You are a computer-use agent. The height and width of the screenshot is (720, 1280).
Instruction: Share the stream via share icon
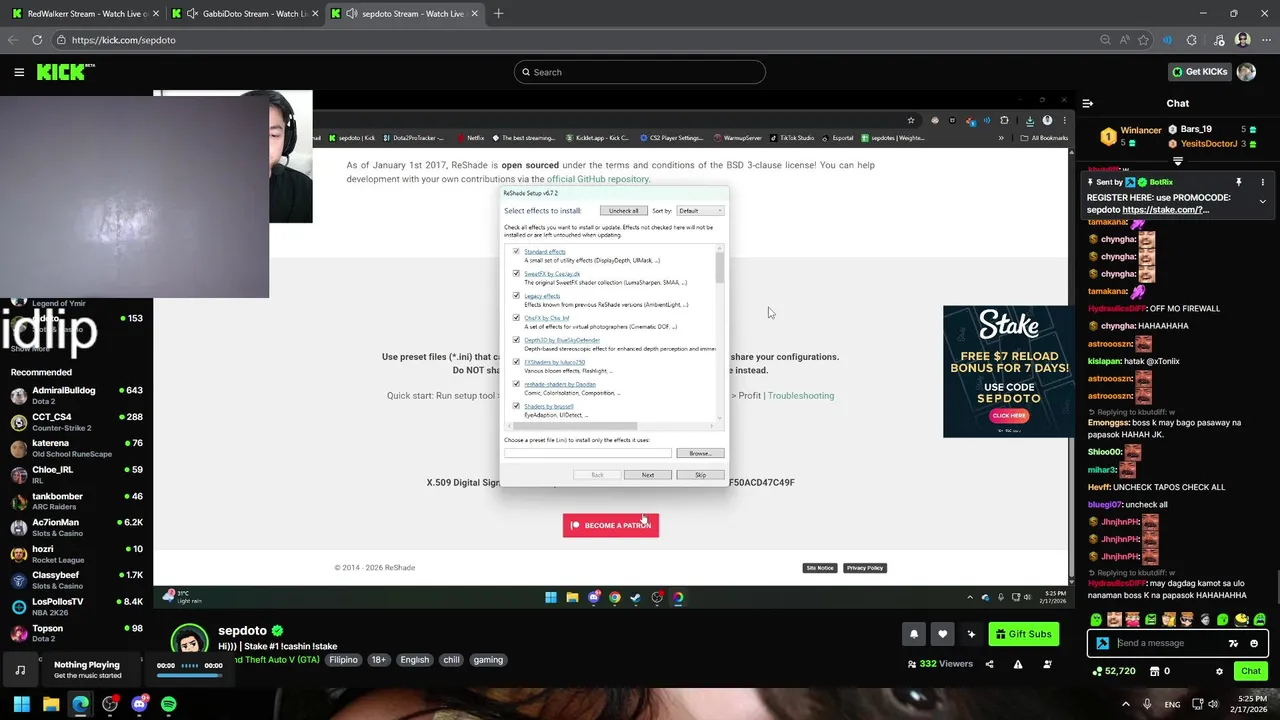(x=990, y=664)
